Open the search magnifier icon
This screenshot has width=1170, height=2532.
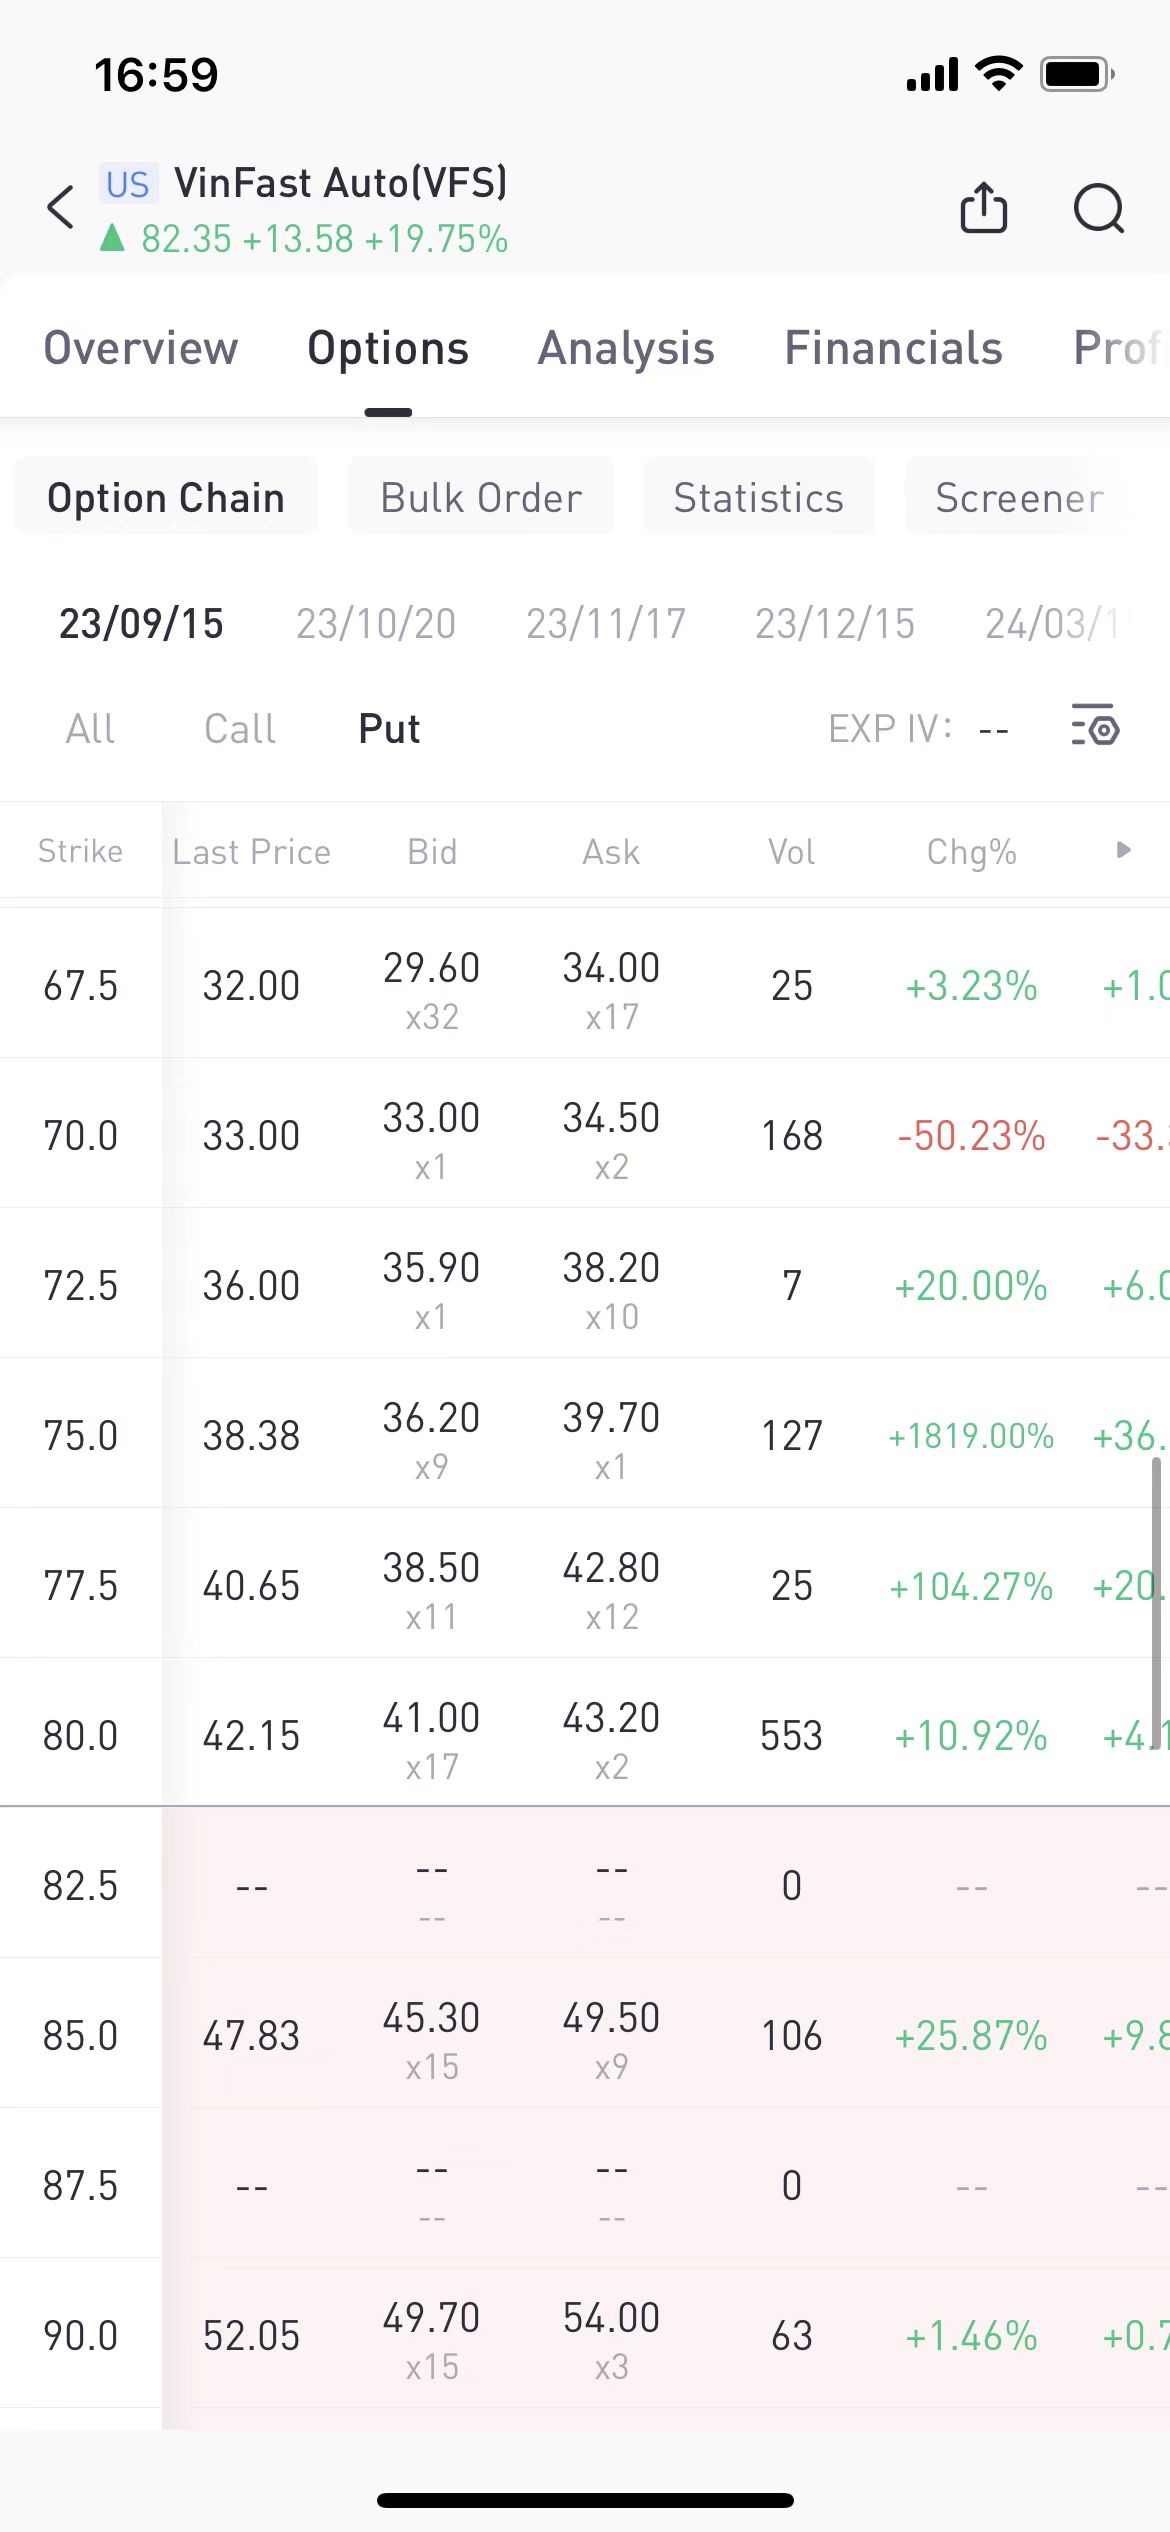[1098, 208]
